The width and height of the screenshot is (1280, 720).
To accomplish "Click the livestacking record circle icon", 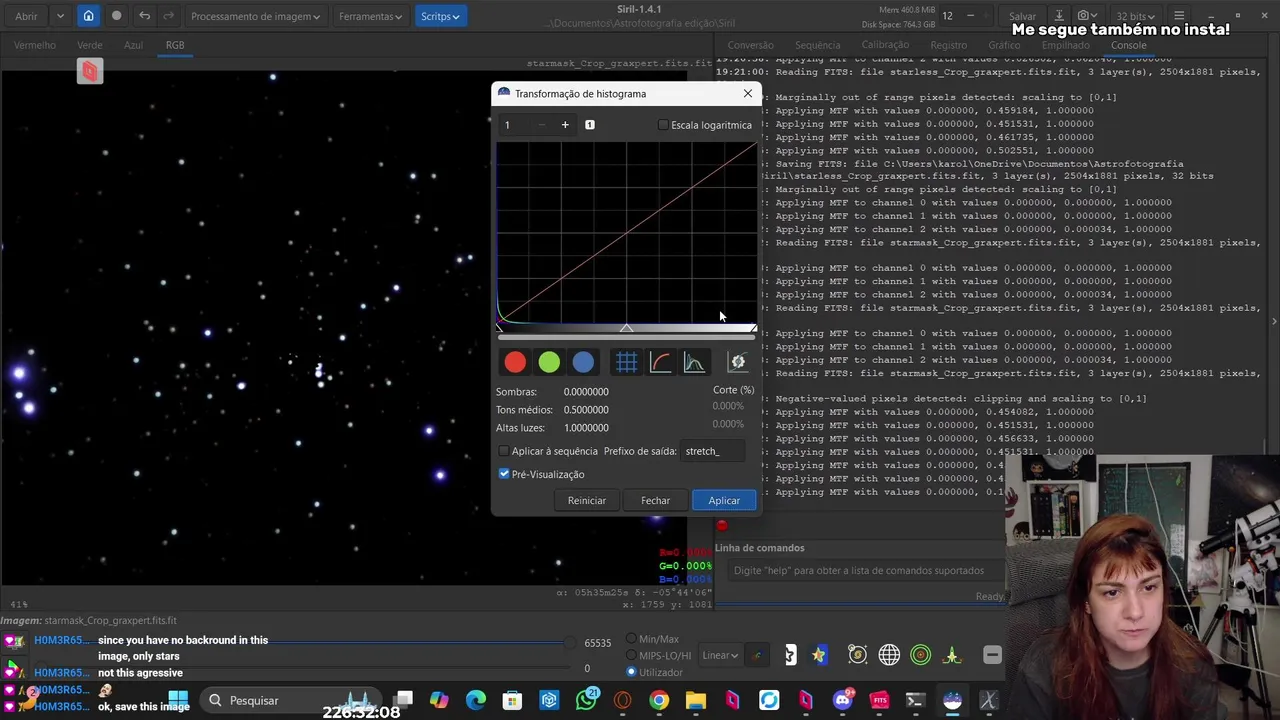I will pyautogui.click(x=117, y=16).
